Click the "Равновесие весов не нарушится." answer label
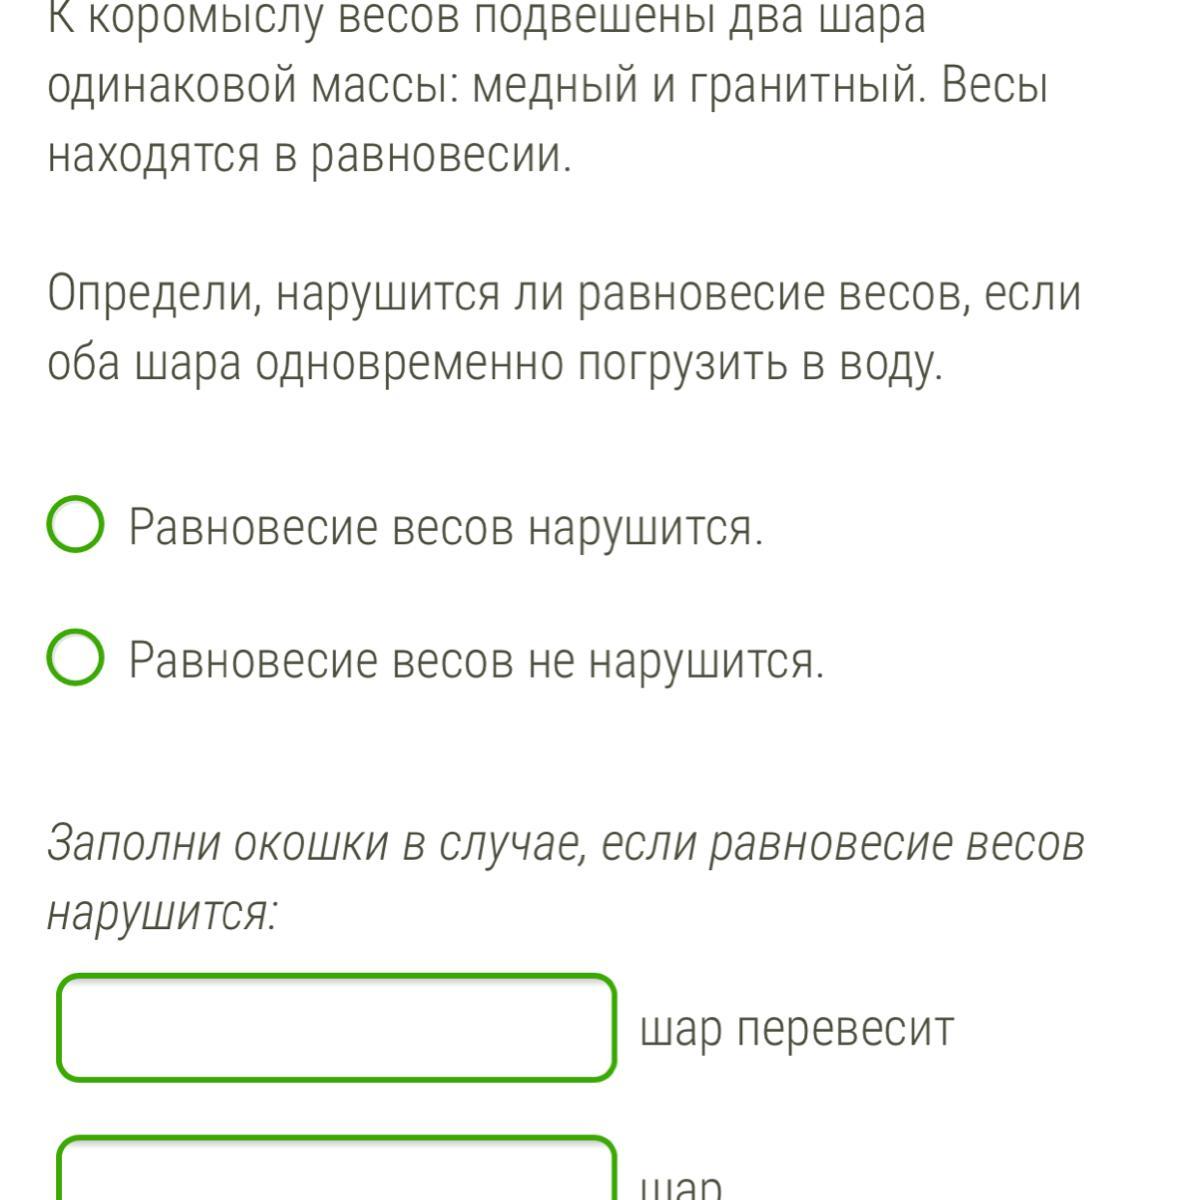The height and width of the screenshot is (1200, 1199). (477, 660)
